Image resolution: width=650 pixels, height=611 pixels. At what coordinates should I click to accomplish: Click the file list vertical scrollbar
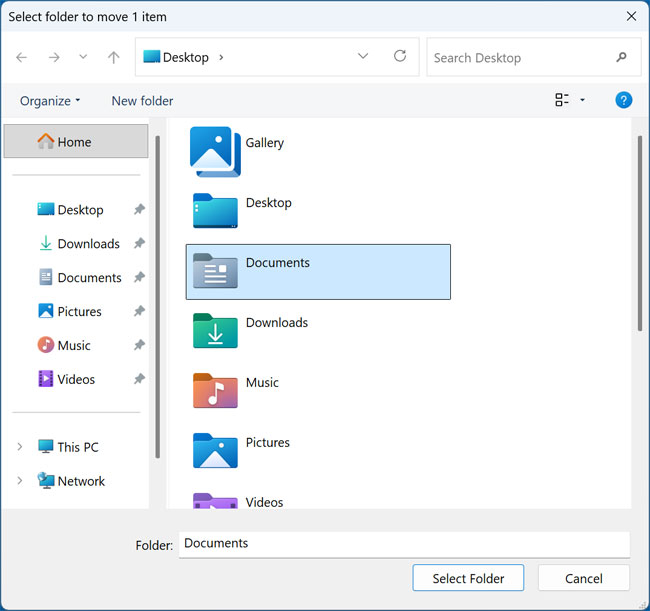pos(640,233)
